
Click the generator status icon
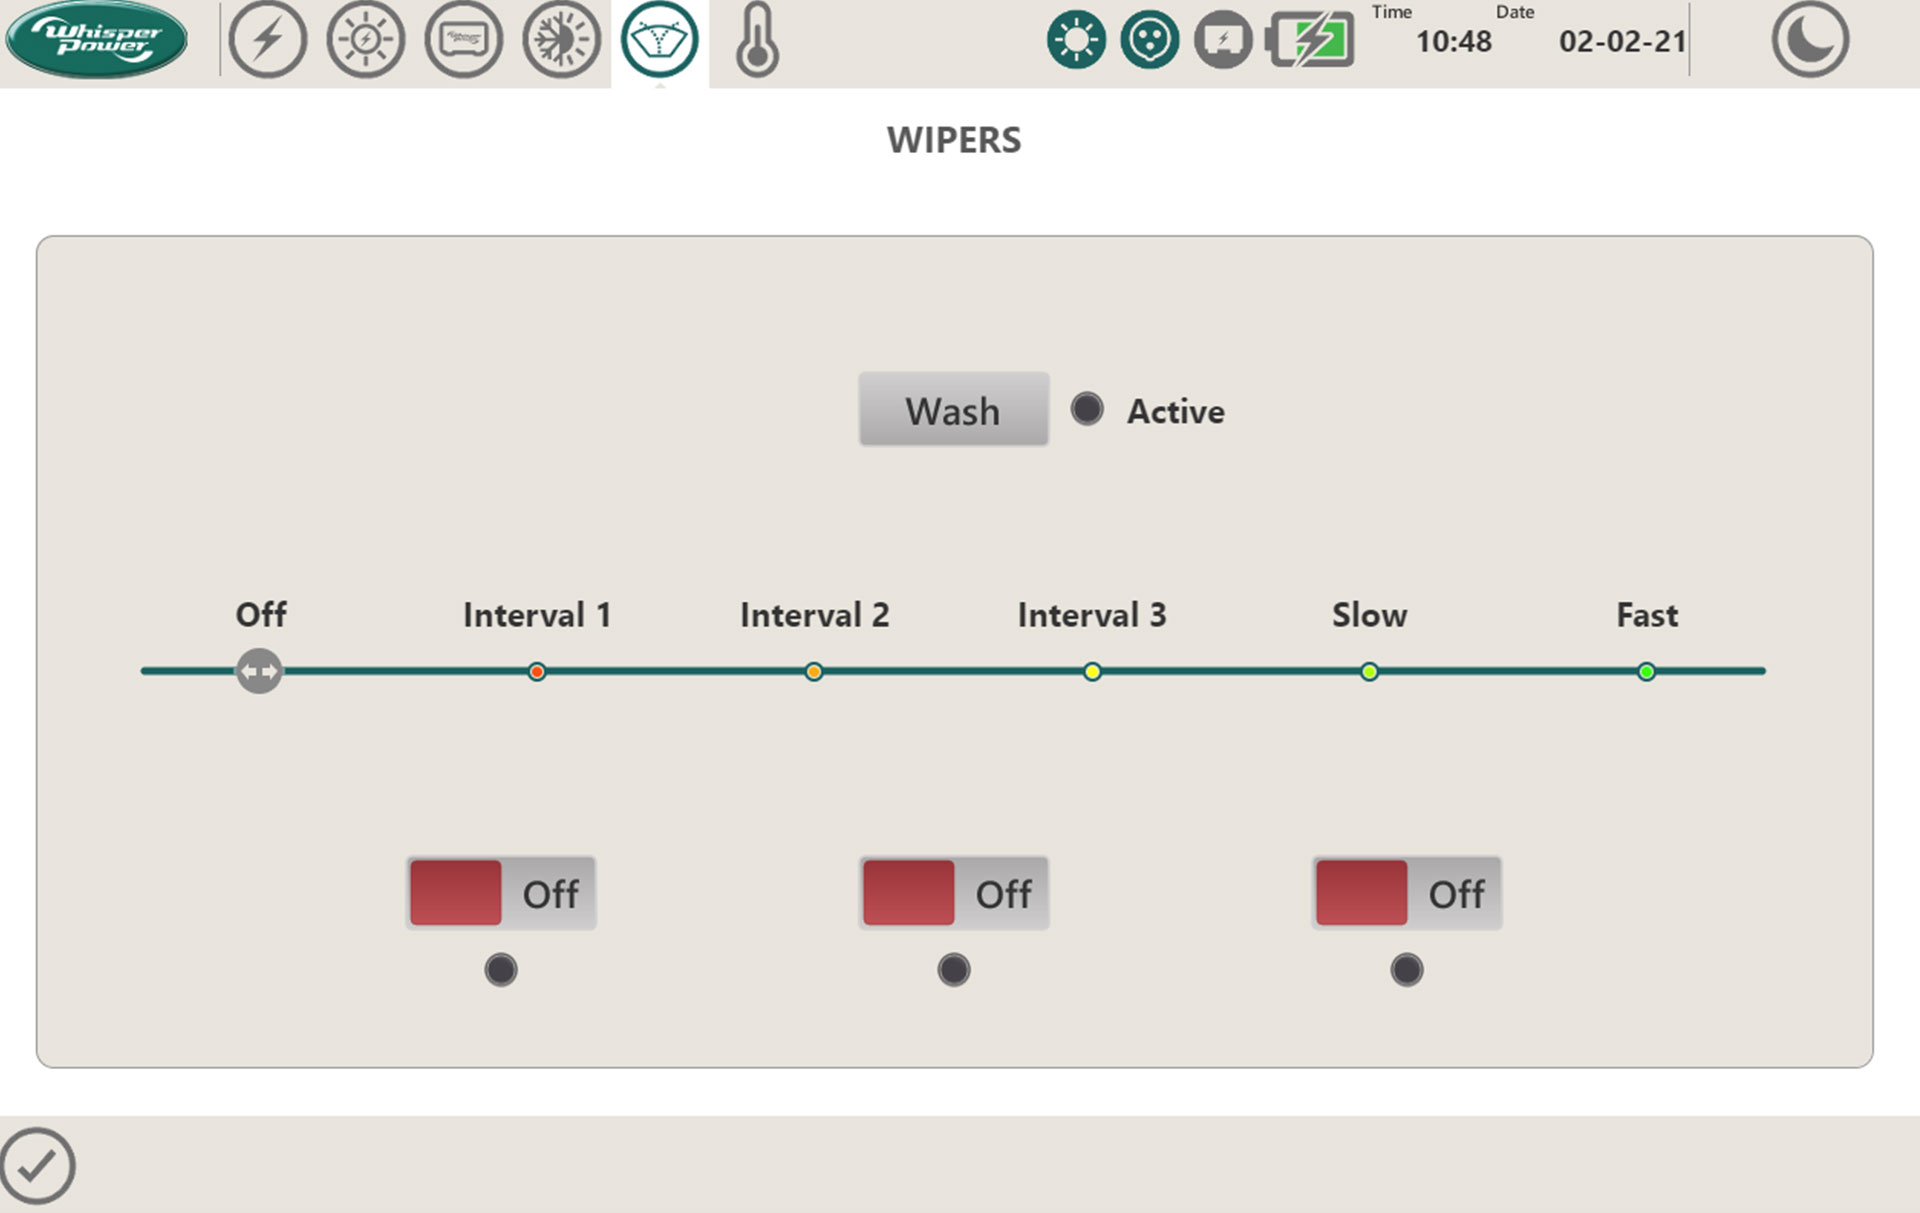pyautogui.click(x=1222, y=40)
